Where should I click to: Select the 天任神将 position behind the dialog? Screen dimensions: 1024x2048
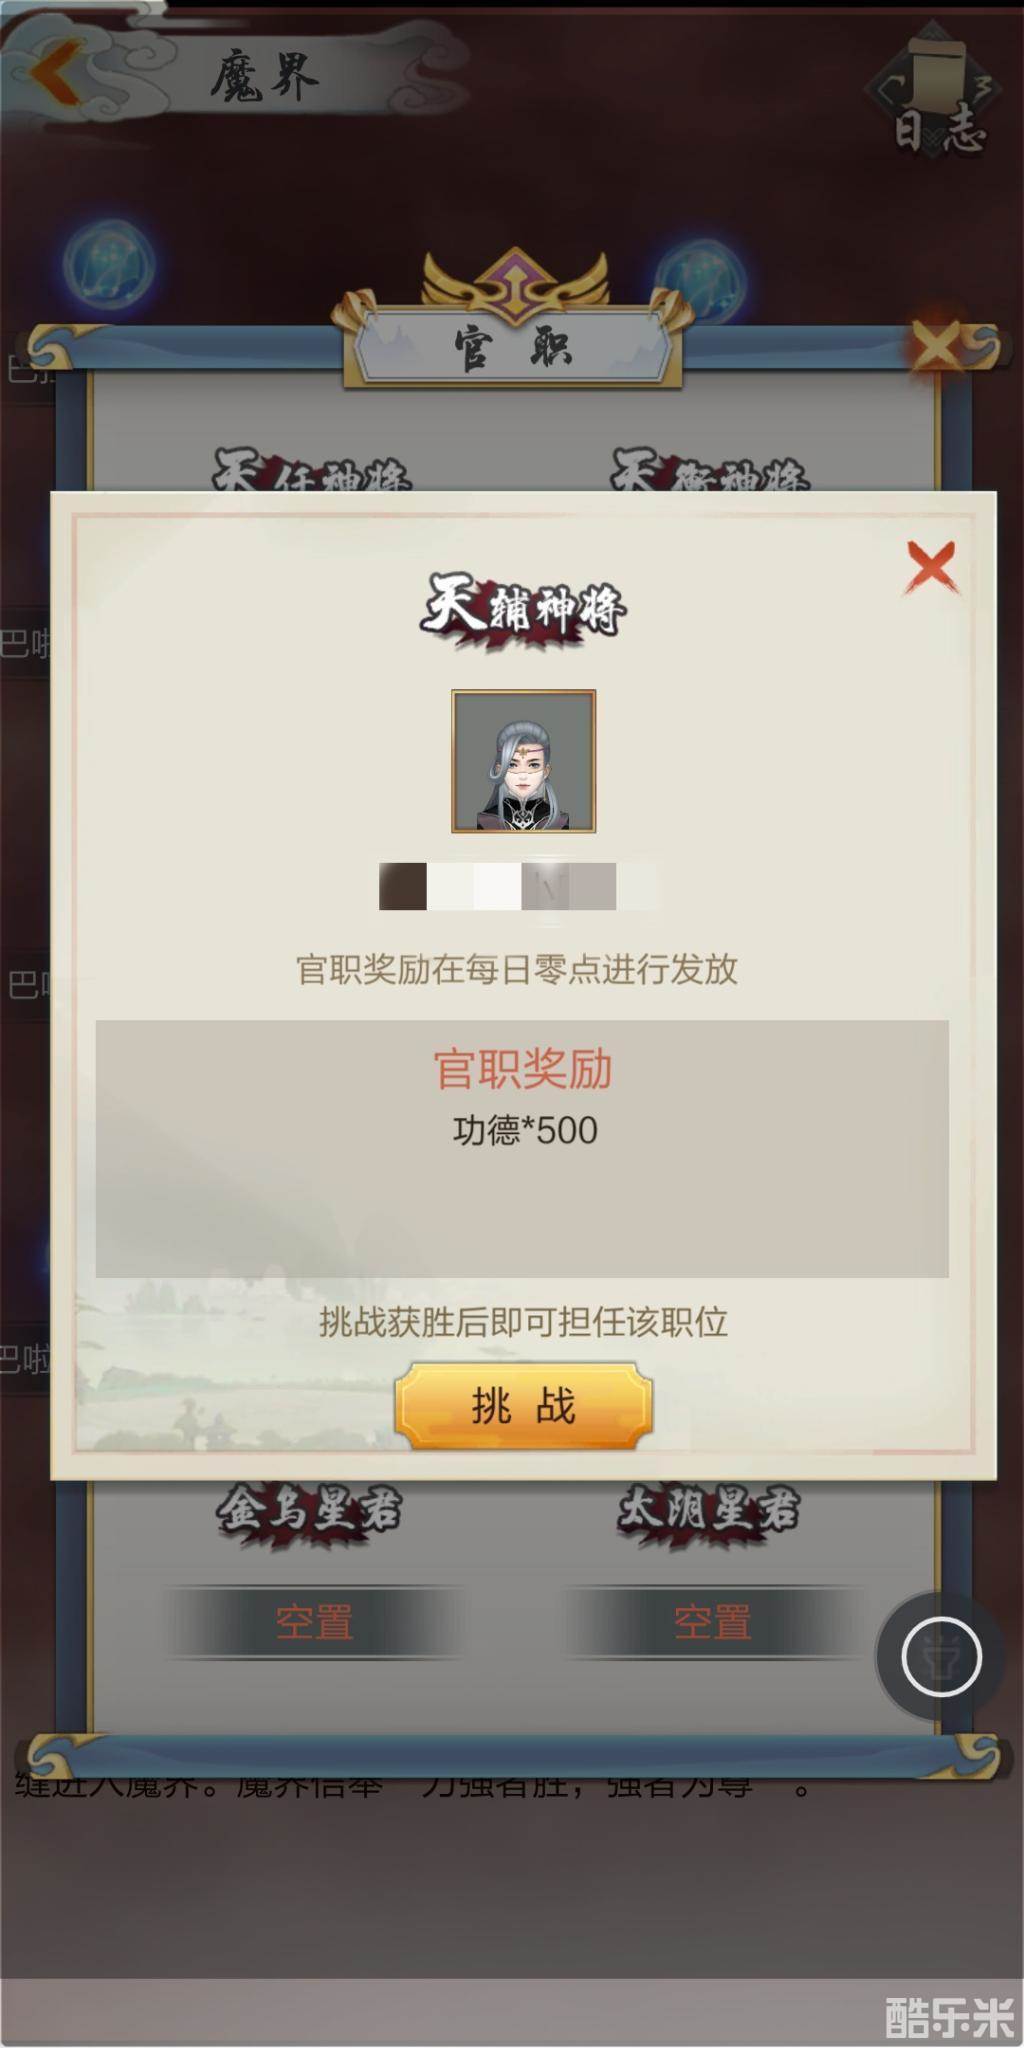(312, 470)
